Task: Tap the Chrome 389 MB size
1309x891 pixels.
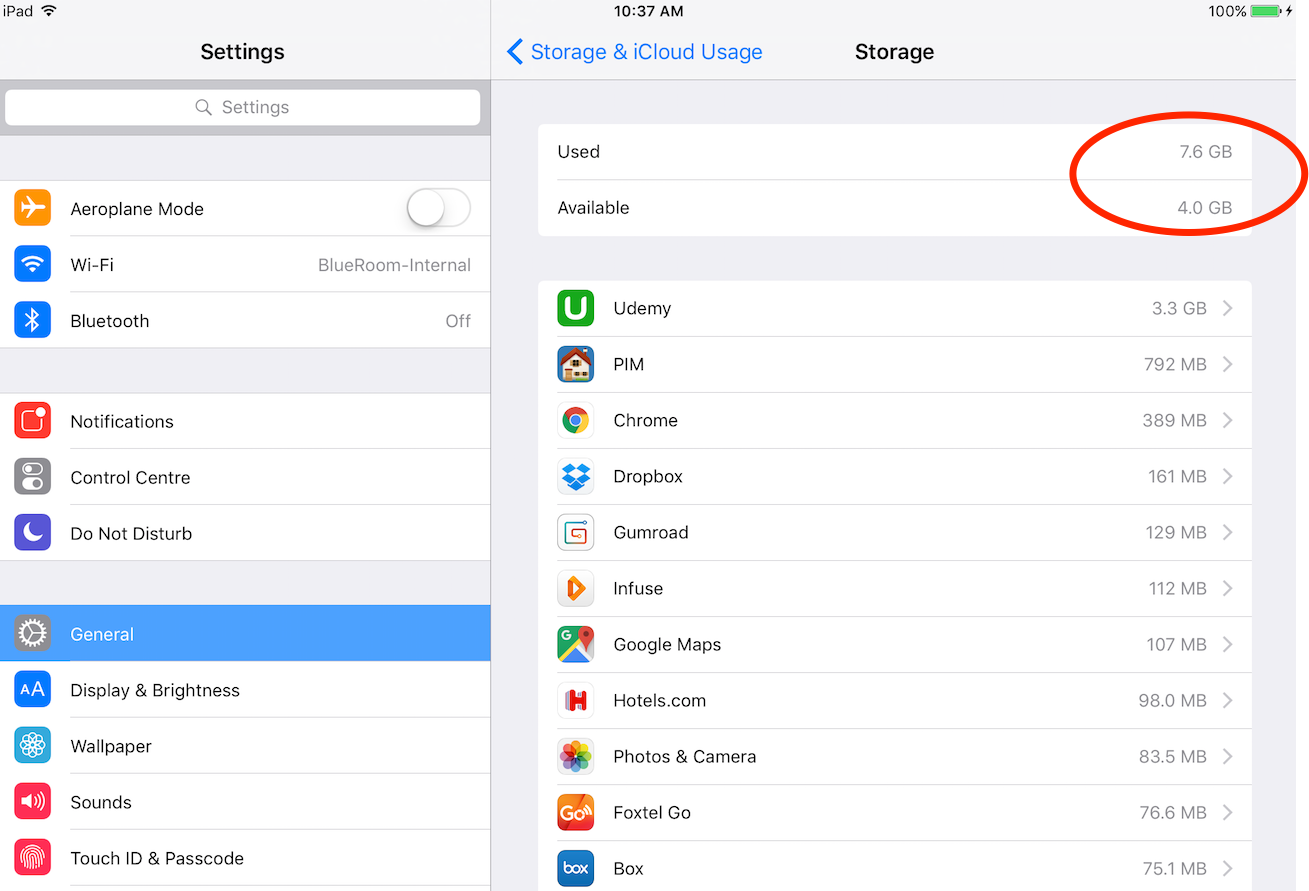Action: 1174,420
